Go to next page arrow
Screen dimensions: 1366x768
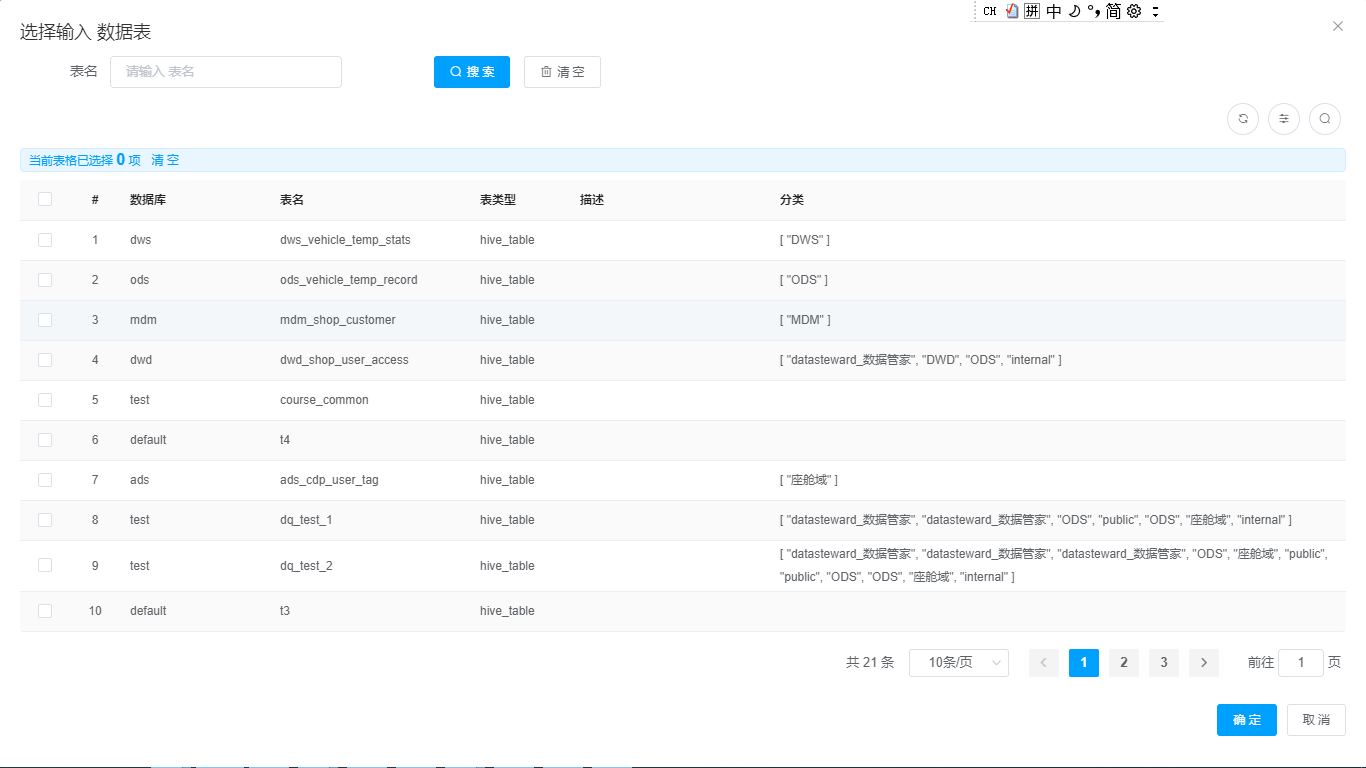[x=1204, y=662]
